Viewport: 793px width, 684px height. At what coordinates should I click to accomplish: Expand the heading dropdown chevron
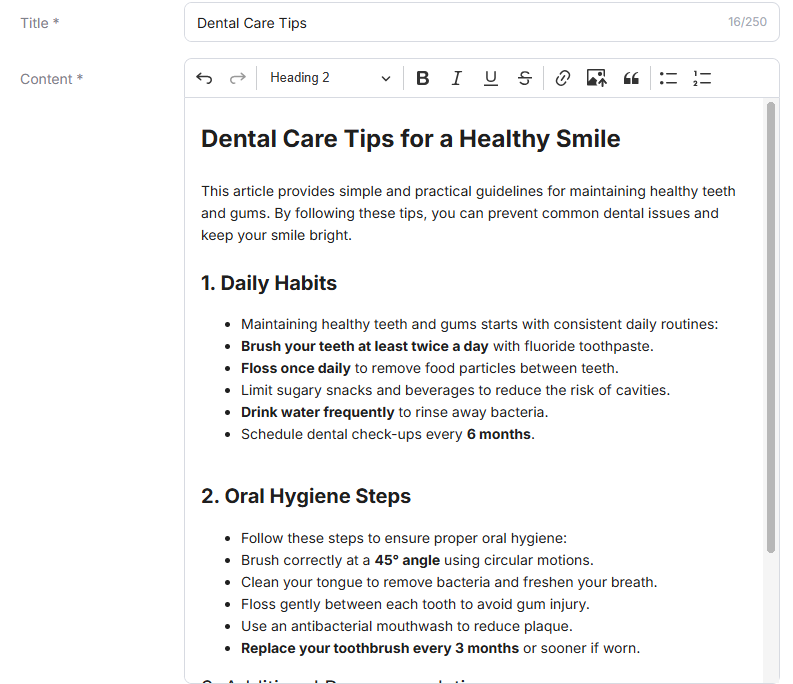[x=386, y=78]
